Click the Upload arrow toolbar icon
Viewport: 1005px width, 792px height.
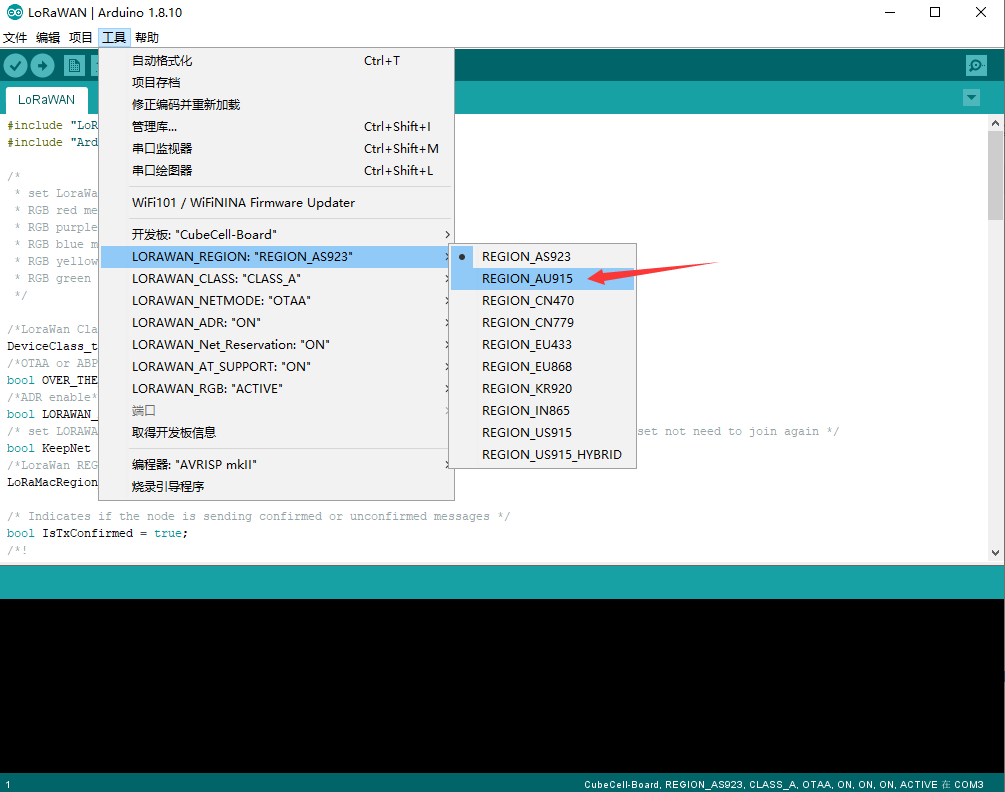point(43,65)
